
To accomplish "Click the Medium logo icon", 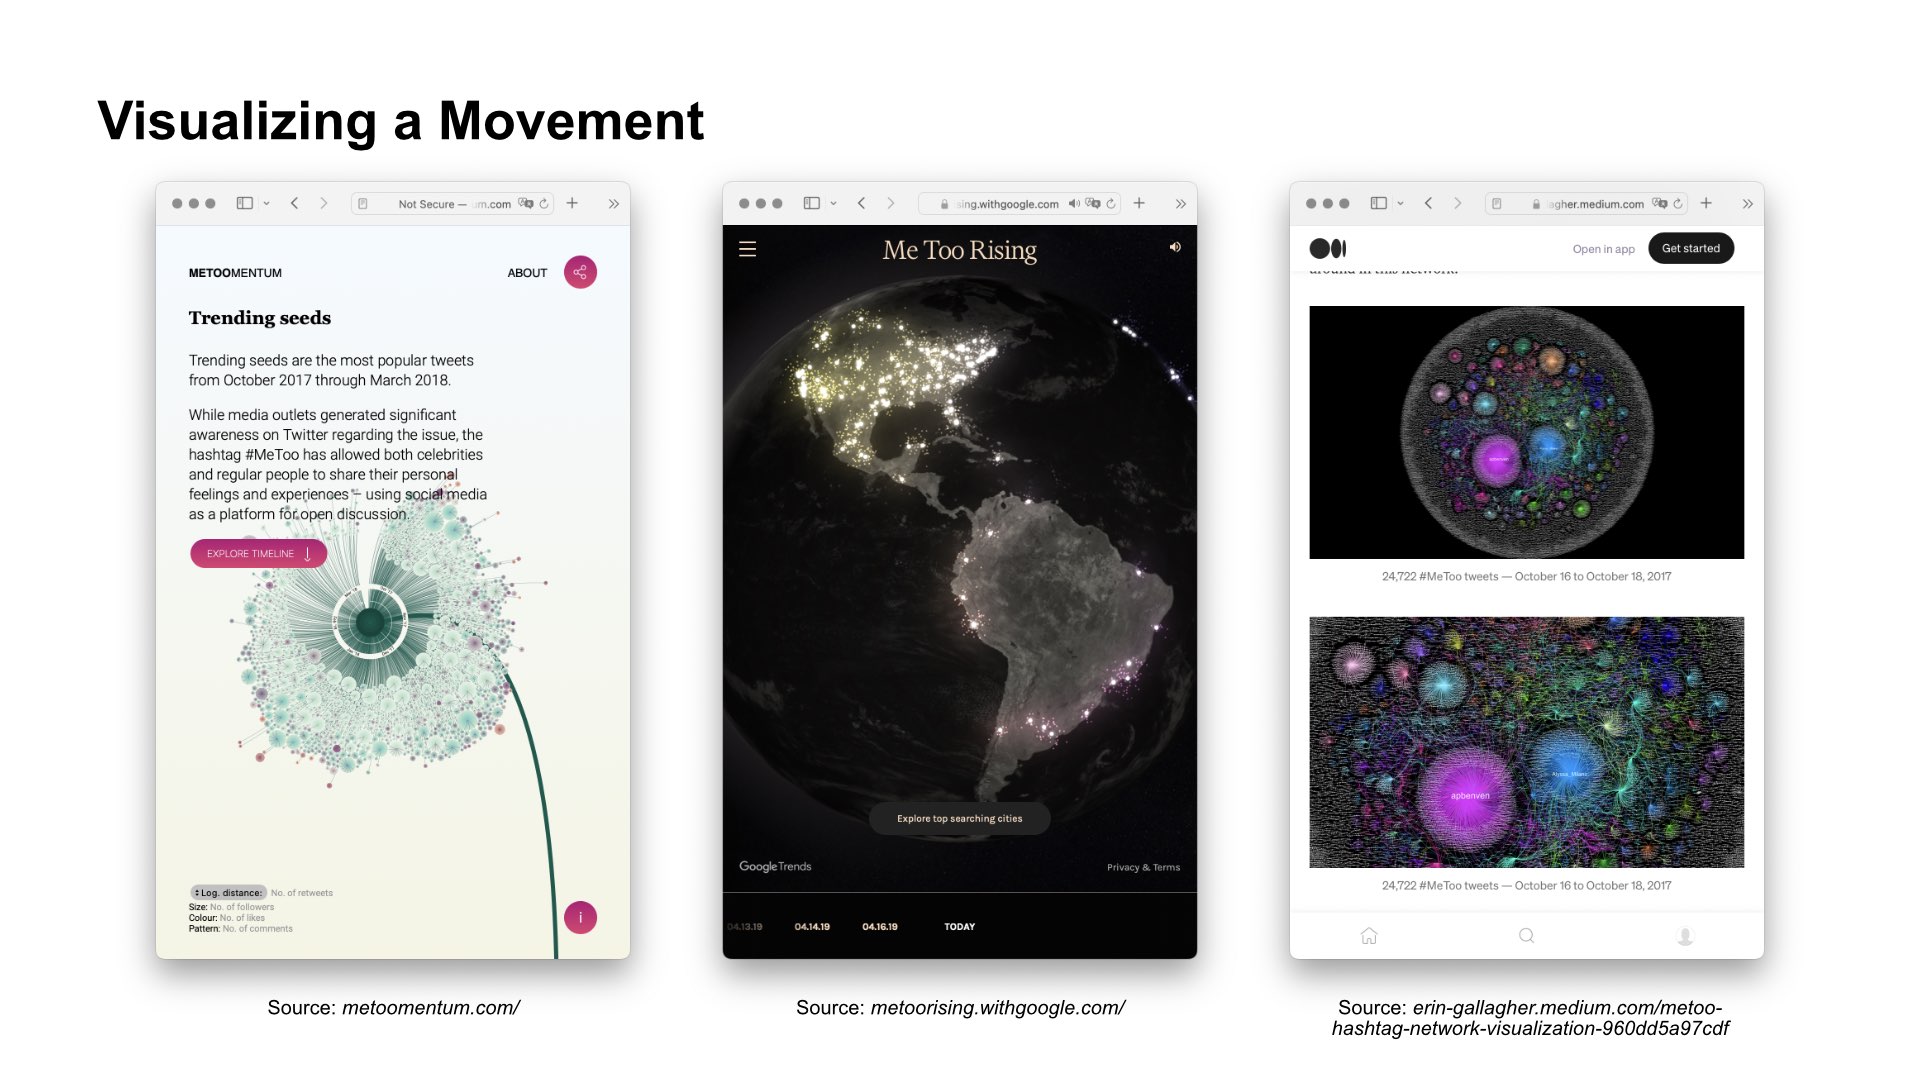I will [x=1328, y=248].
